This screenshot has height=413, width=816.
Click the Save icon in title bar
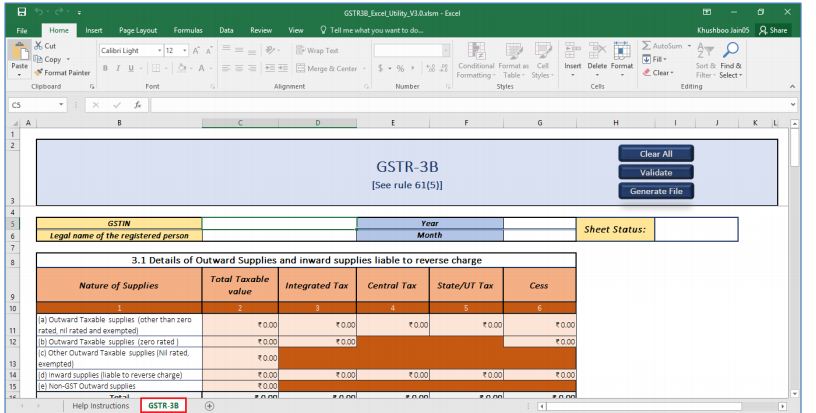pos(10,10)
